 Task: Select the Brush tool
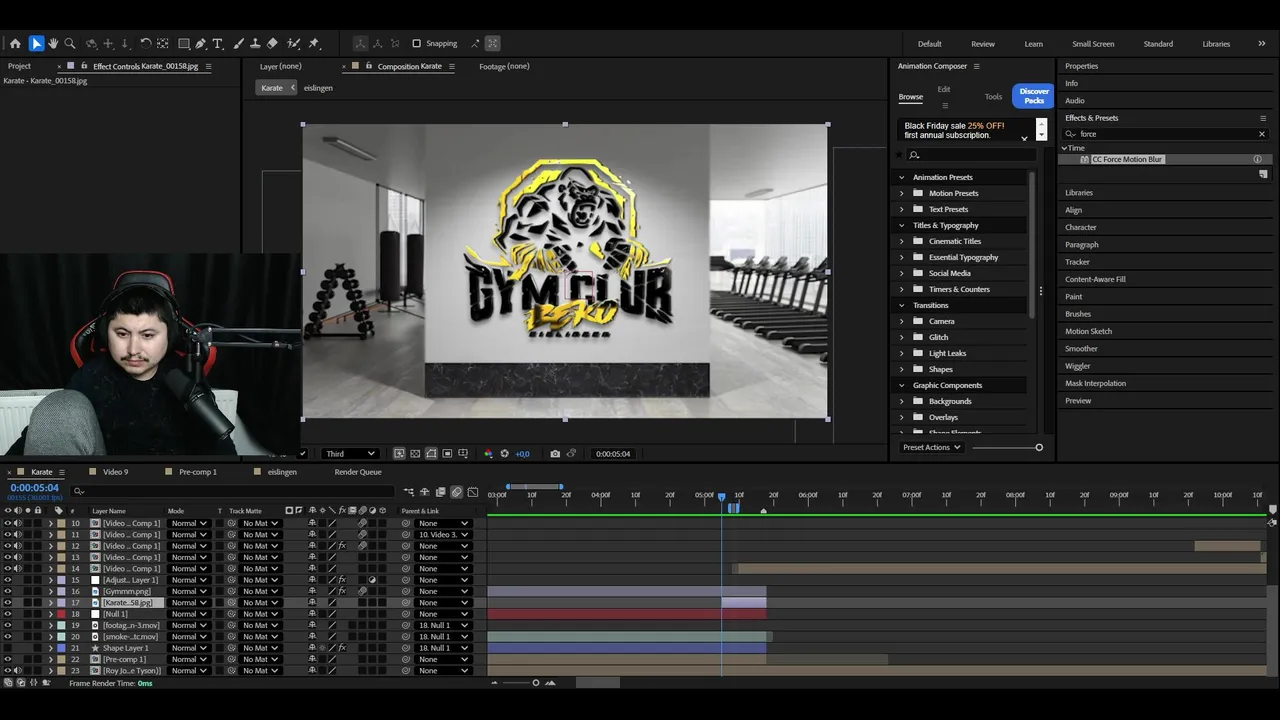(238, 43)
